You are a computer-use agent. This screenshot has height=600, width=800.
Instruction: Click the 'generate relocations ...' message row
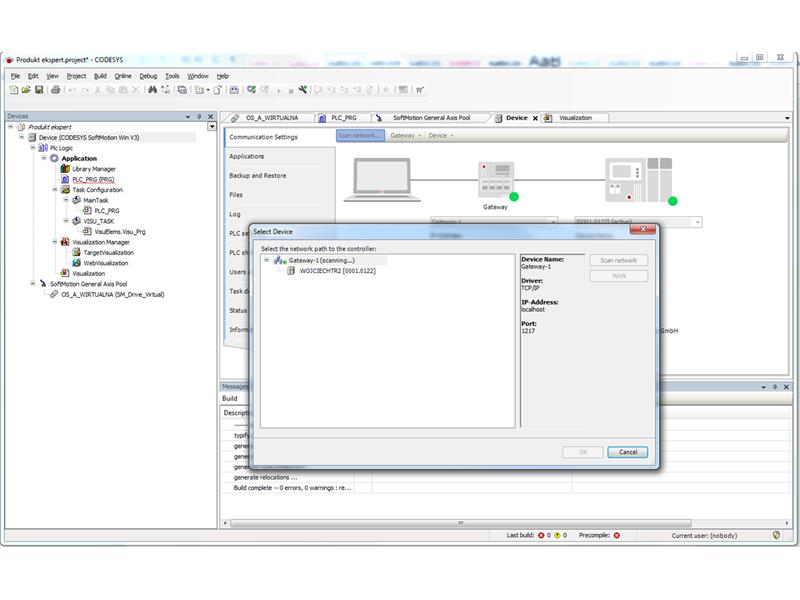click(x=265, y=478)
